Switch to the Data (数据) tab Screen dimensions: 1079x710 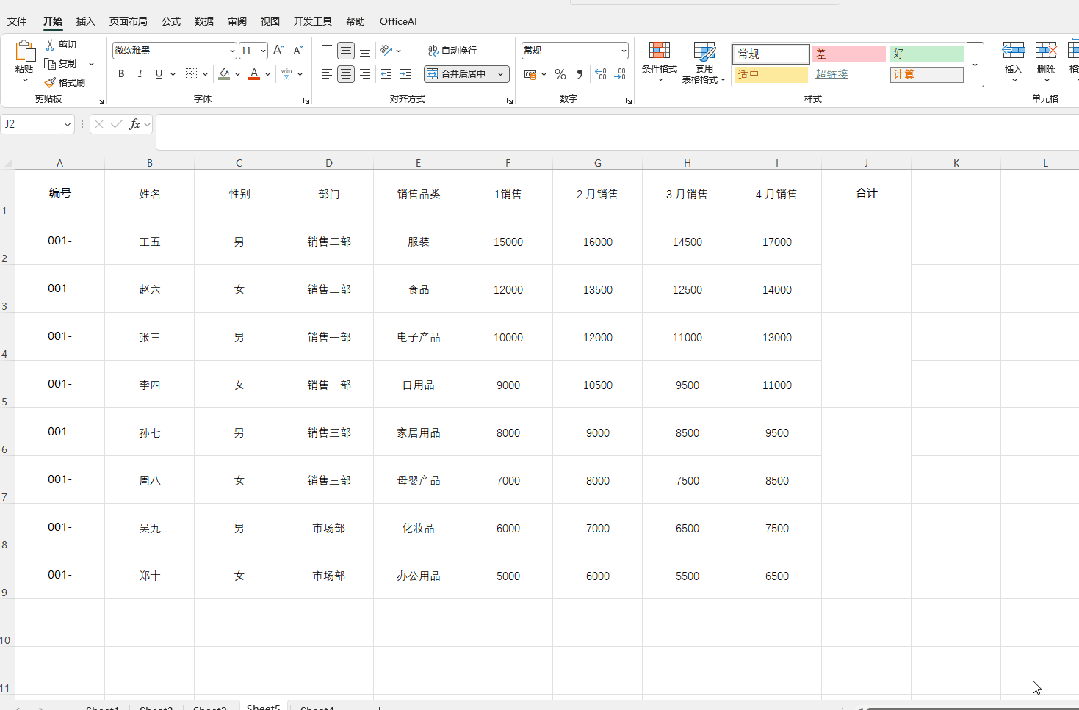204,21
